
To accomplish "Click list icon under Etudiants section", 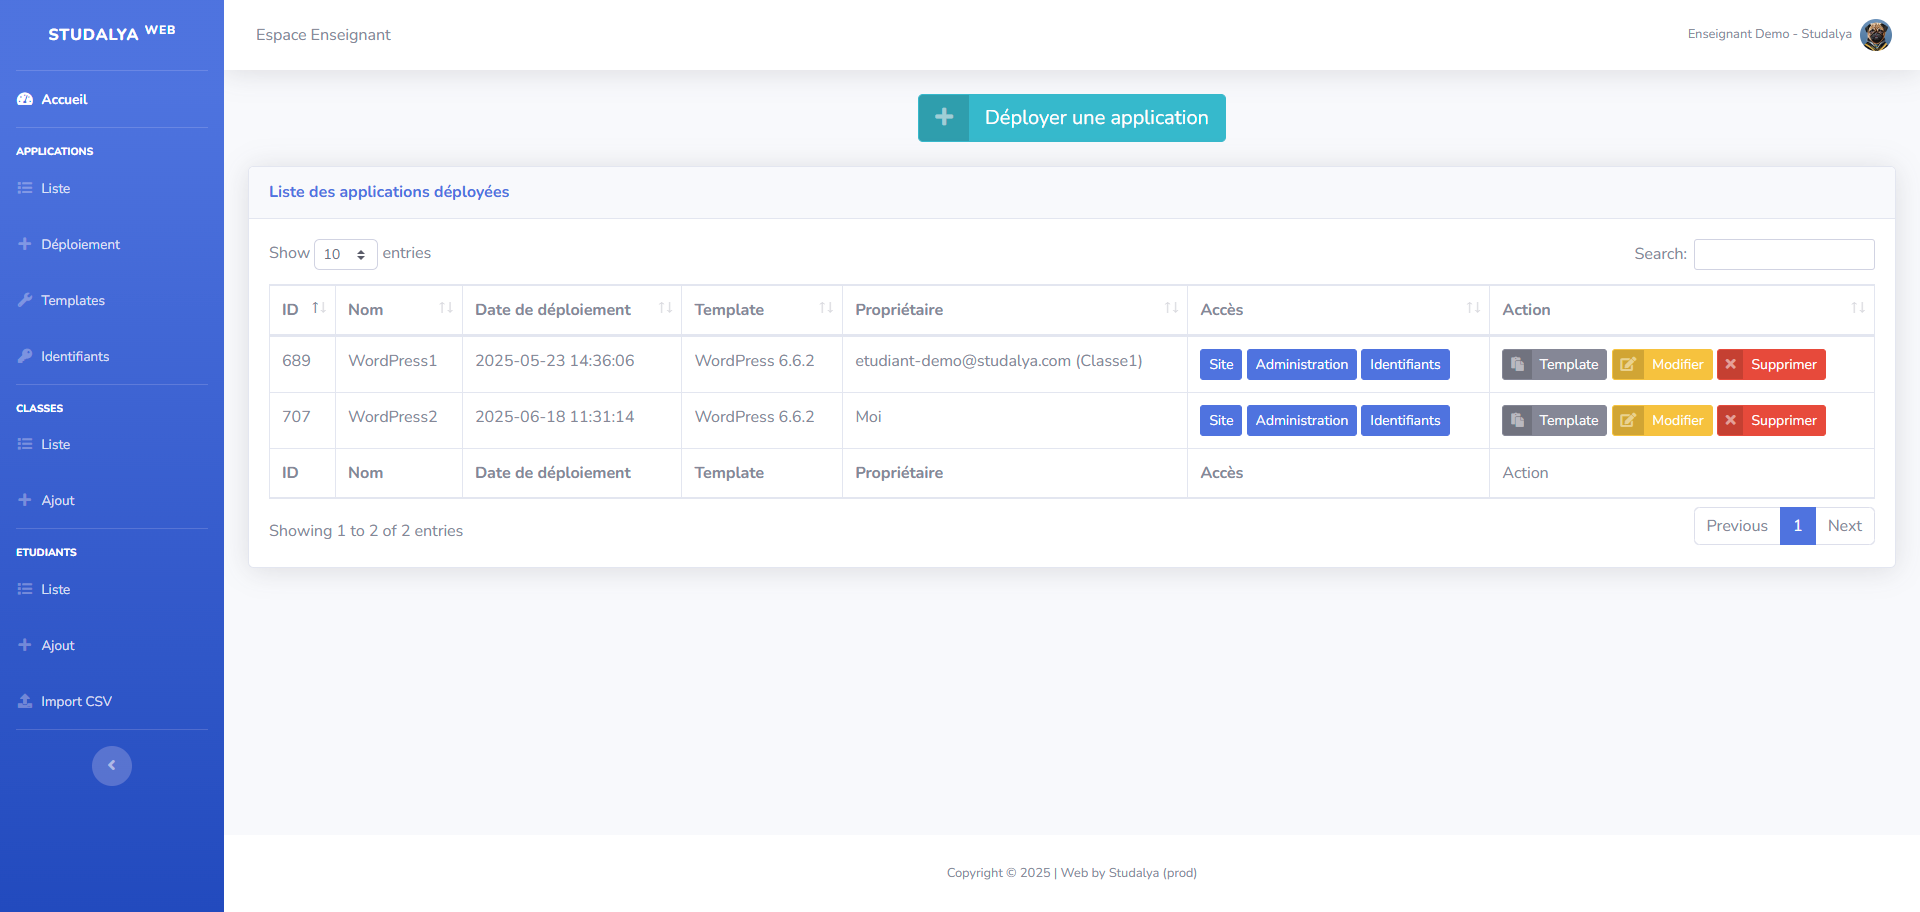I will click(25, 589).
